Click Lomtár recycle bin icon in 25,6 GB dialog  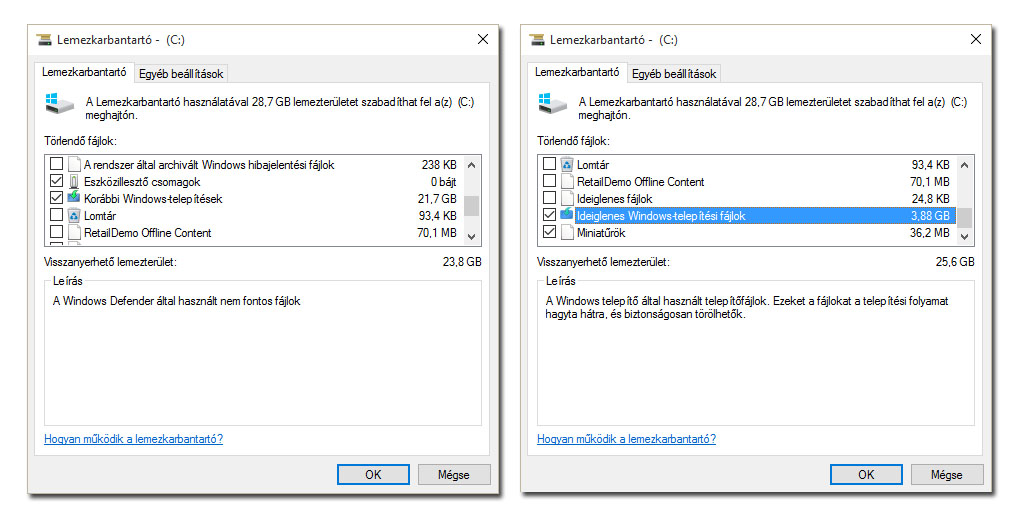click(567, 165)
